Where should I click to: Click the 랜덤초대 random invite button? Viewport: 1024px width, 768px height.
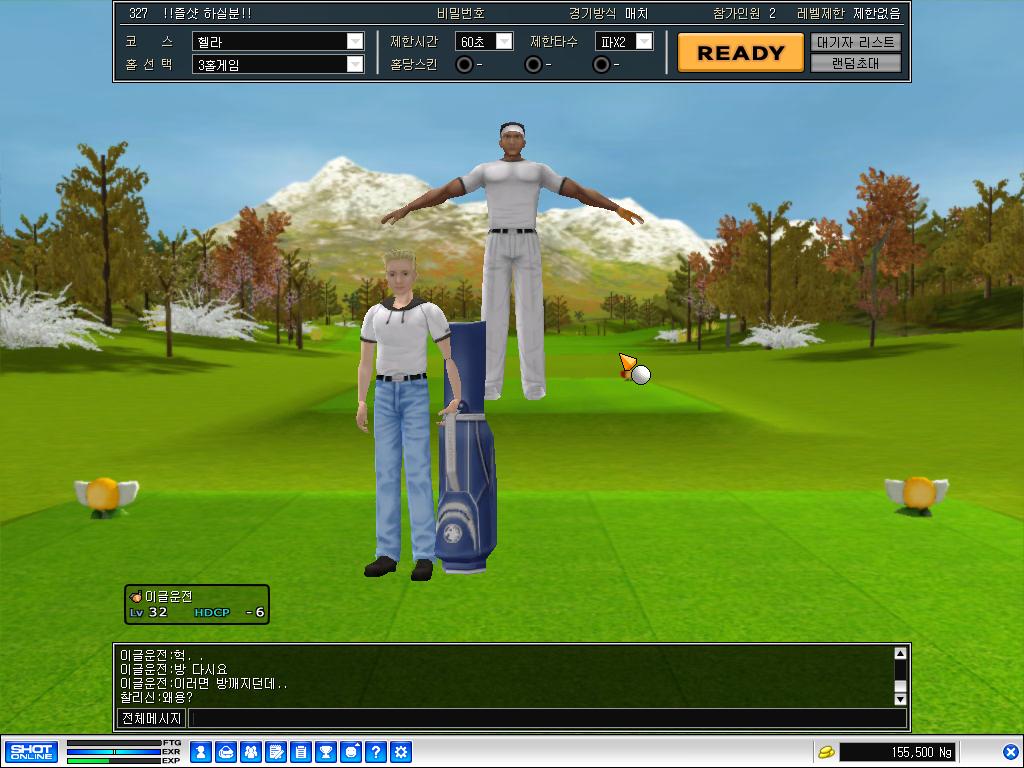pyautogui.click(x=856, y=63)
